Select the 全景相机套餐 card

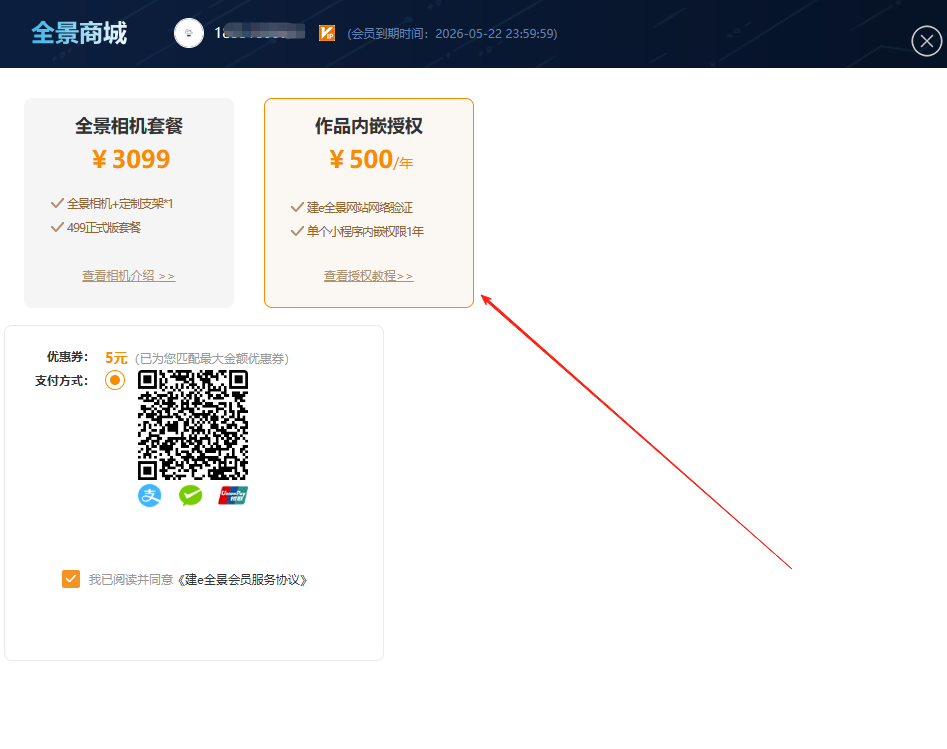click(129, 203)
